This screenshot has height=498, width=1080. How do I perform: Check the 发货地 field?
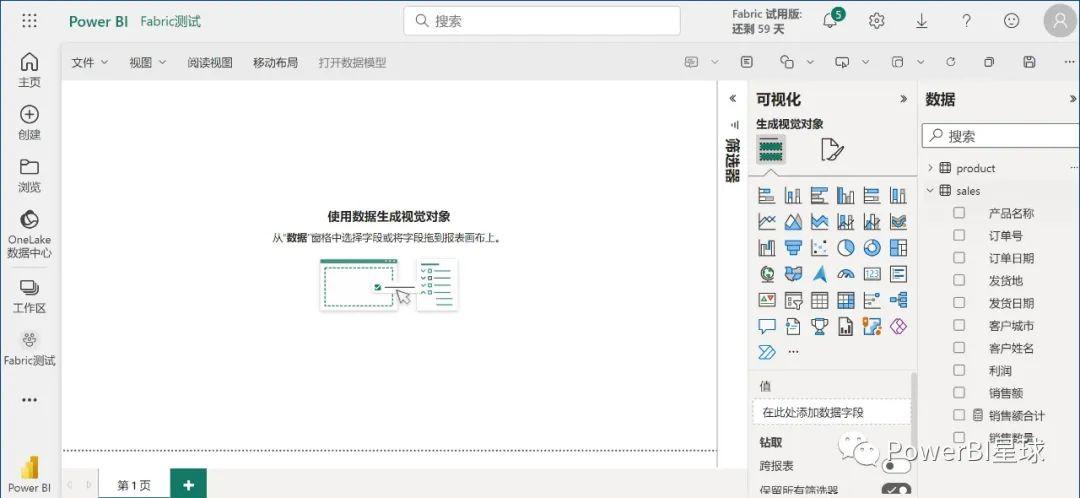point(959,280)
